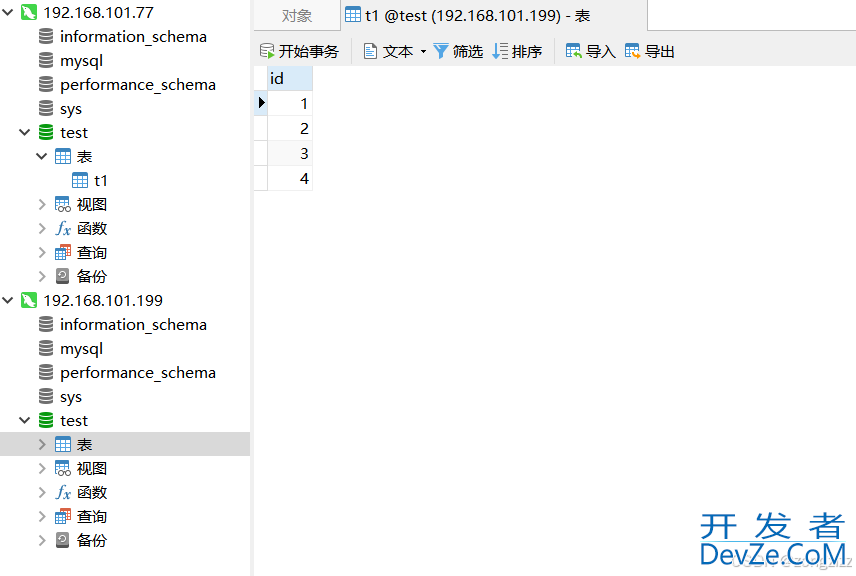The width and height of the screenshot is (856, 576).
Task: Click the 开始事务 begin transaction button
Action: (x=299, y=52)
